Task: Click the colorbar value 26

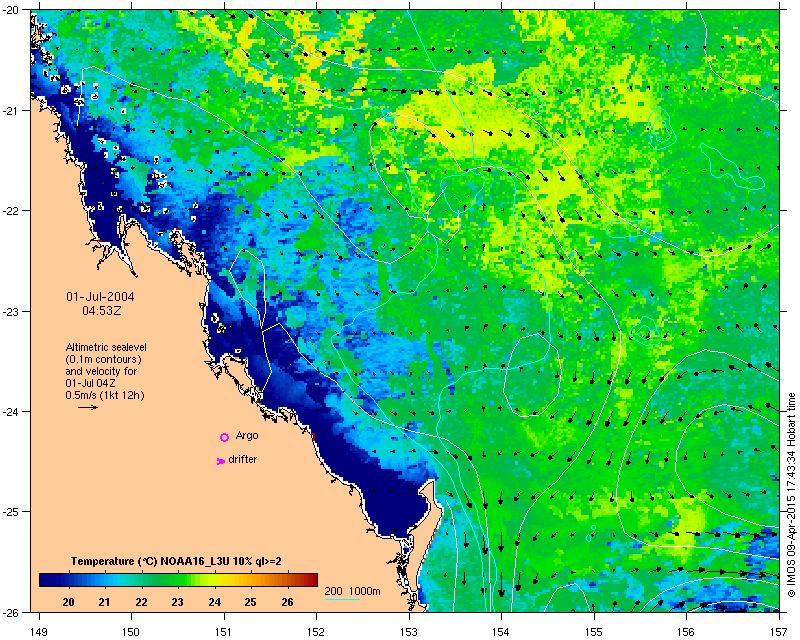Action: coord(287,602)
